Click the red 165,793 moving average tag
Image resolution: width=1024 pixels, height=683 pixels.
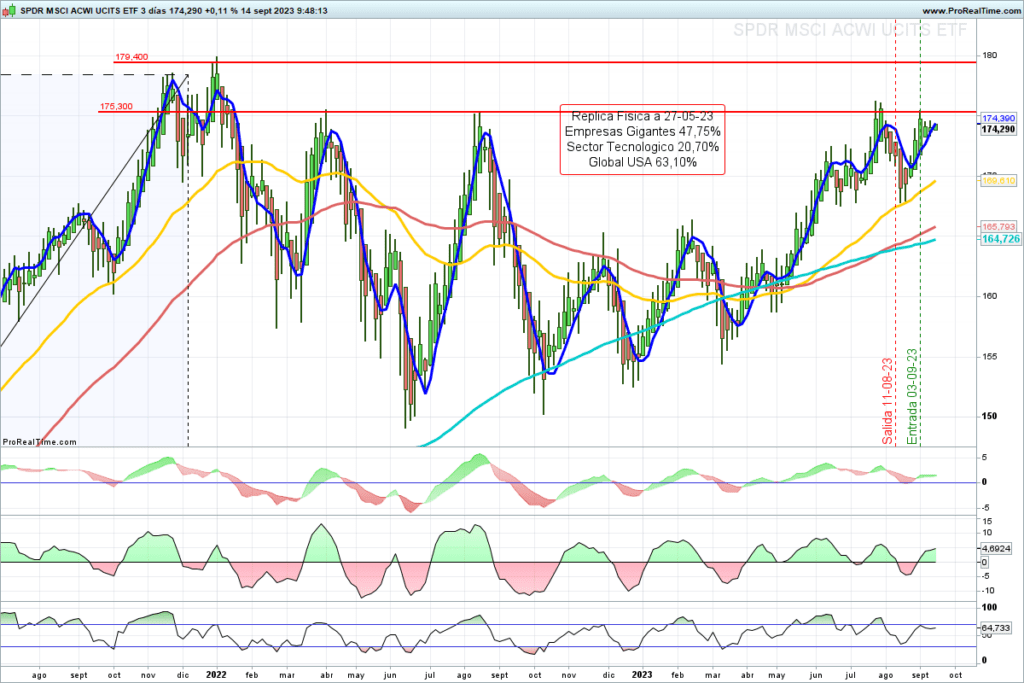point(999,227)
